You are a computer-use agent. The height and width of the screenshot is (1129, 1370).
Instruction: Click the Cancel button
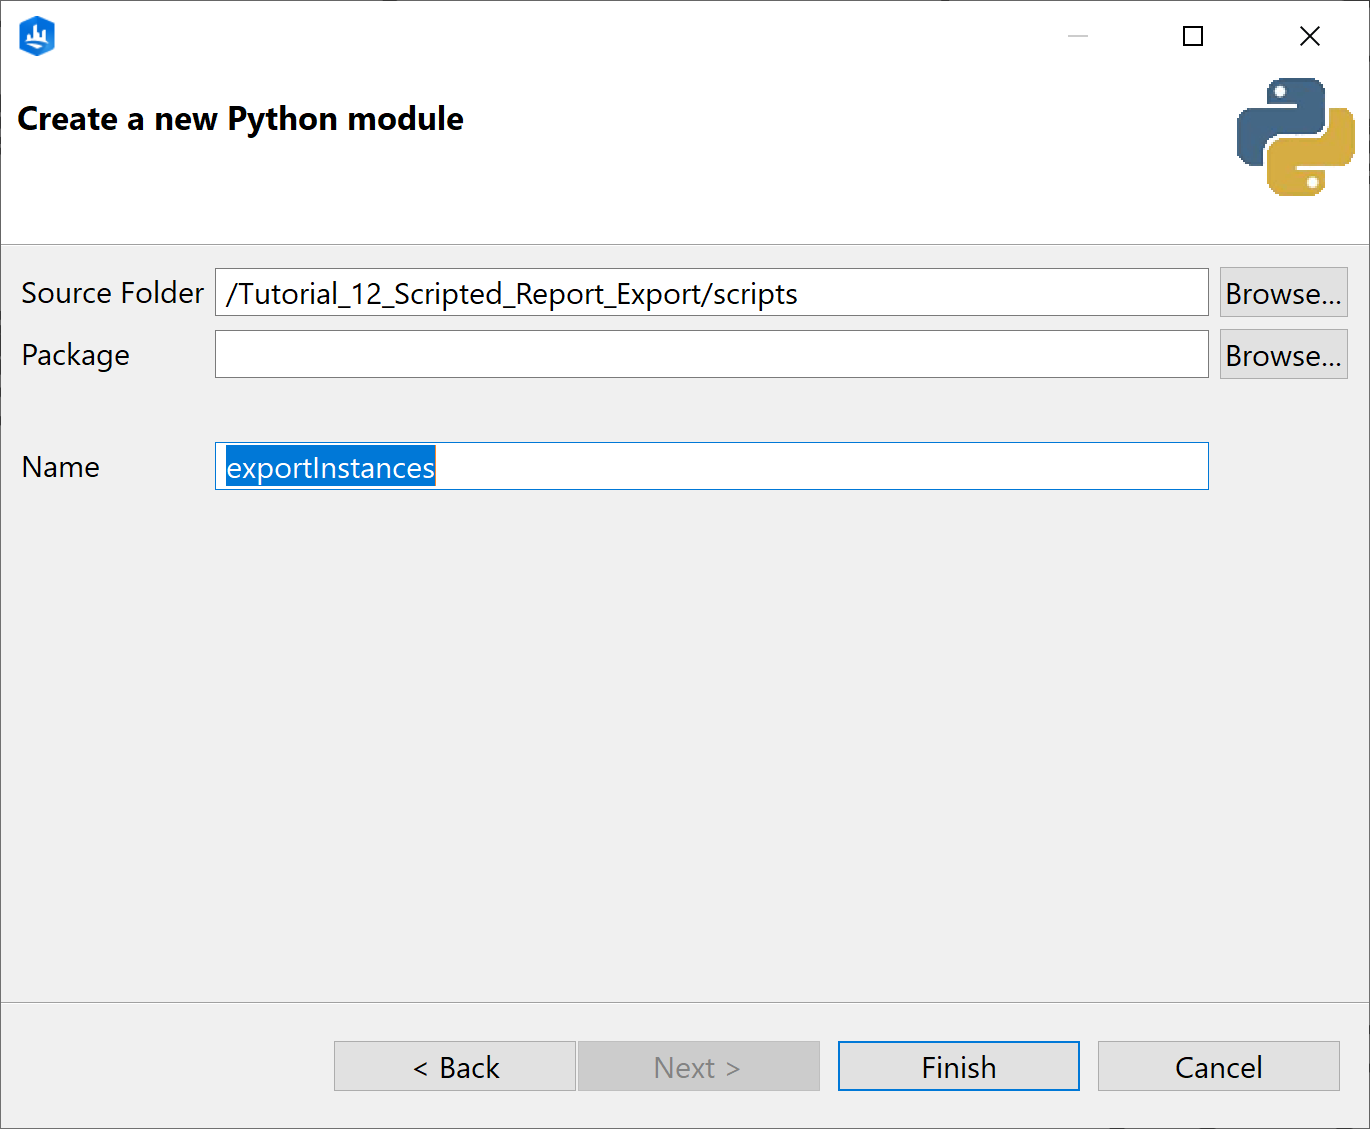[x=1218, y=1066]
